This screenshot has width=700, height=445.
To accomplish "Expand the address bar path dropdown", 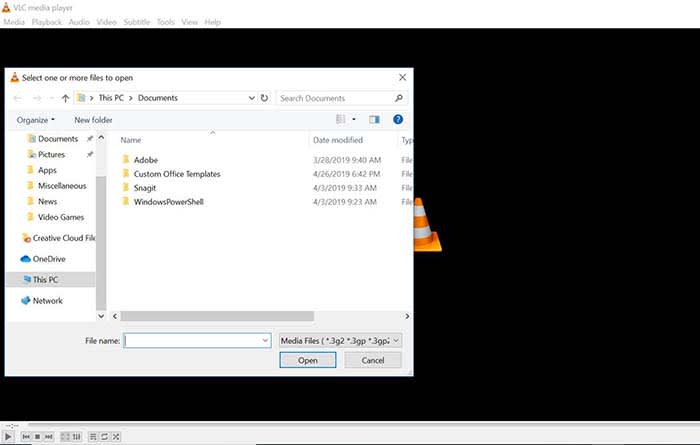I will [250, 98].
